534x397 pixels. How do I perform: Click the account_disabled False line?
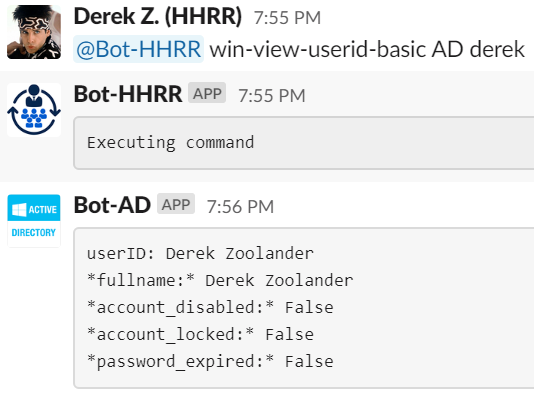(x=210, y=307)
